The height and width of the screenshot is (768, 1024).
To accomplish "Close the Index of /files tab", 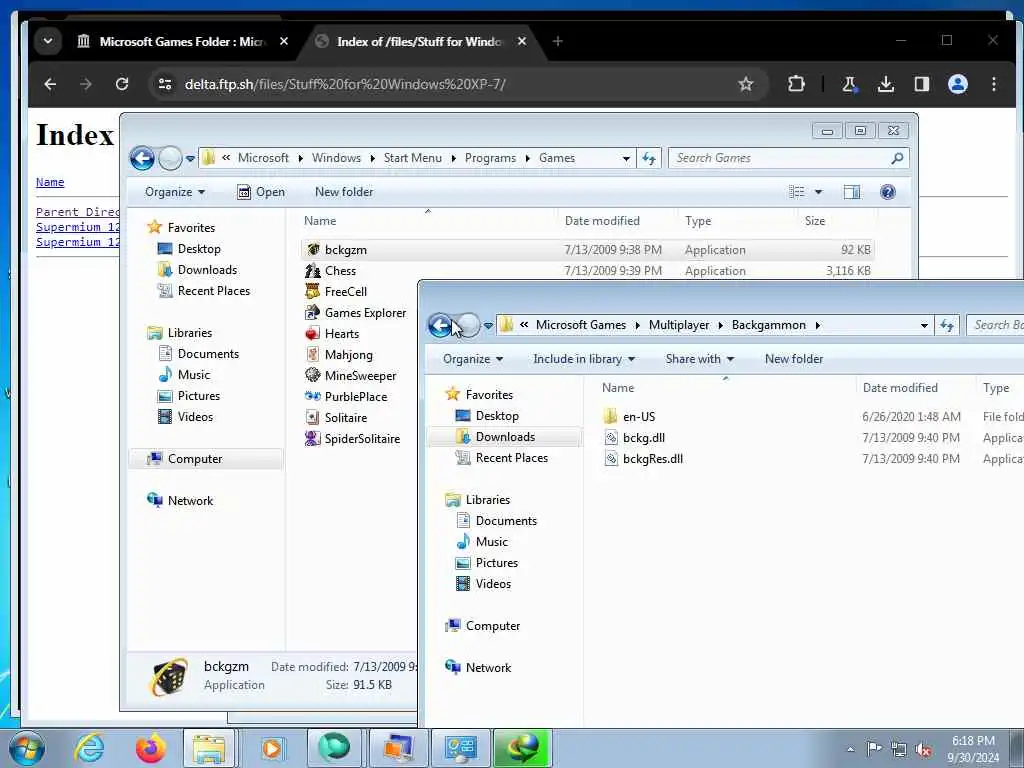I will (522, 41).
